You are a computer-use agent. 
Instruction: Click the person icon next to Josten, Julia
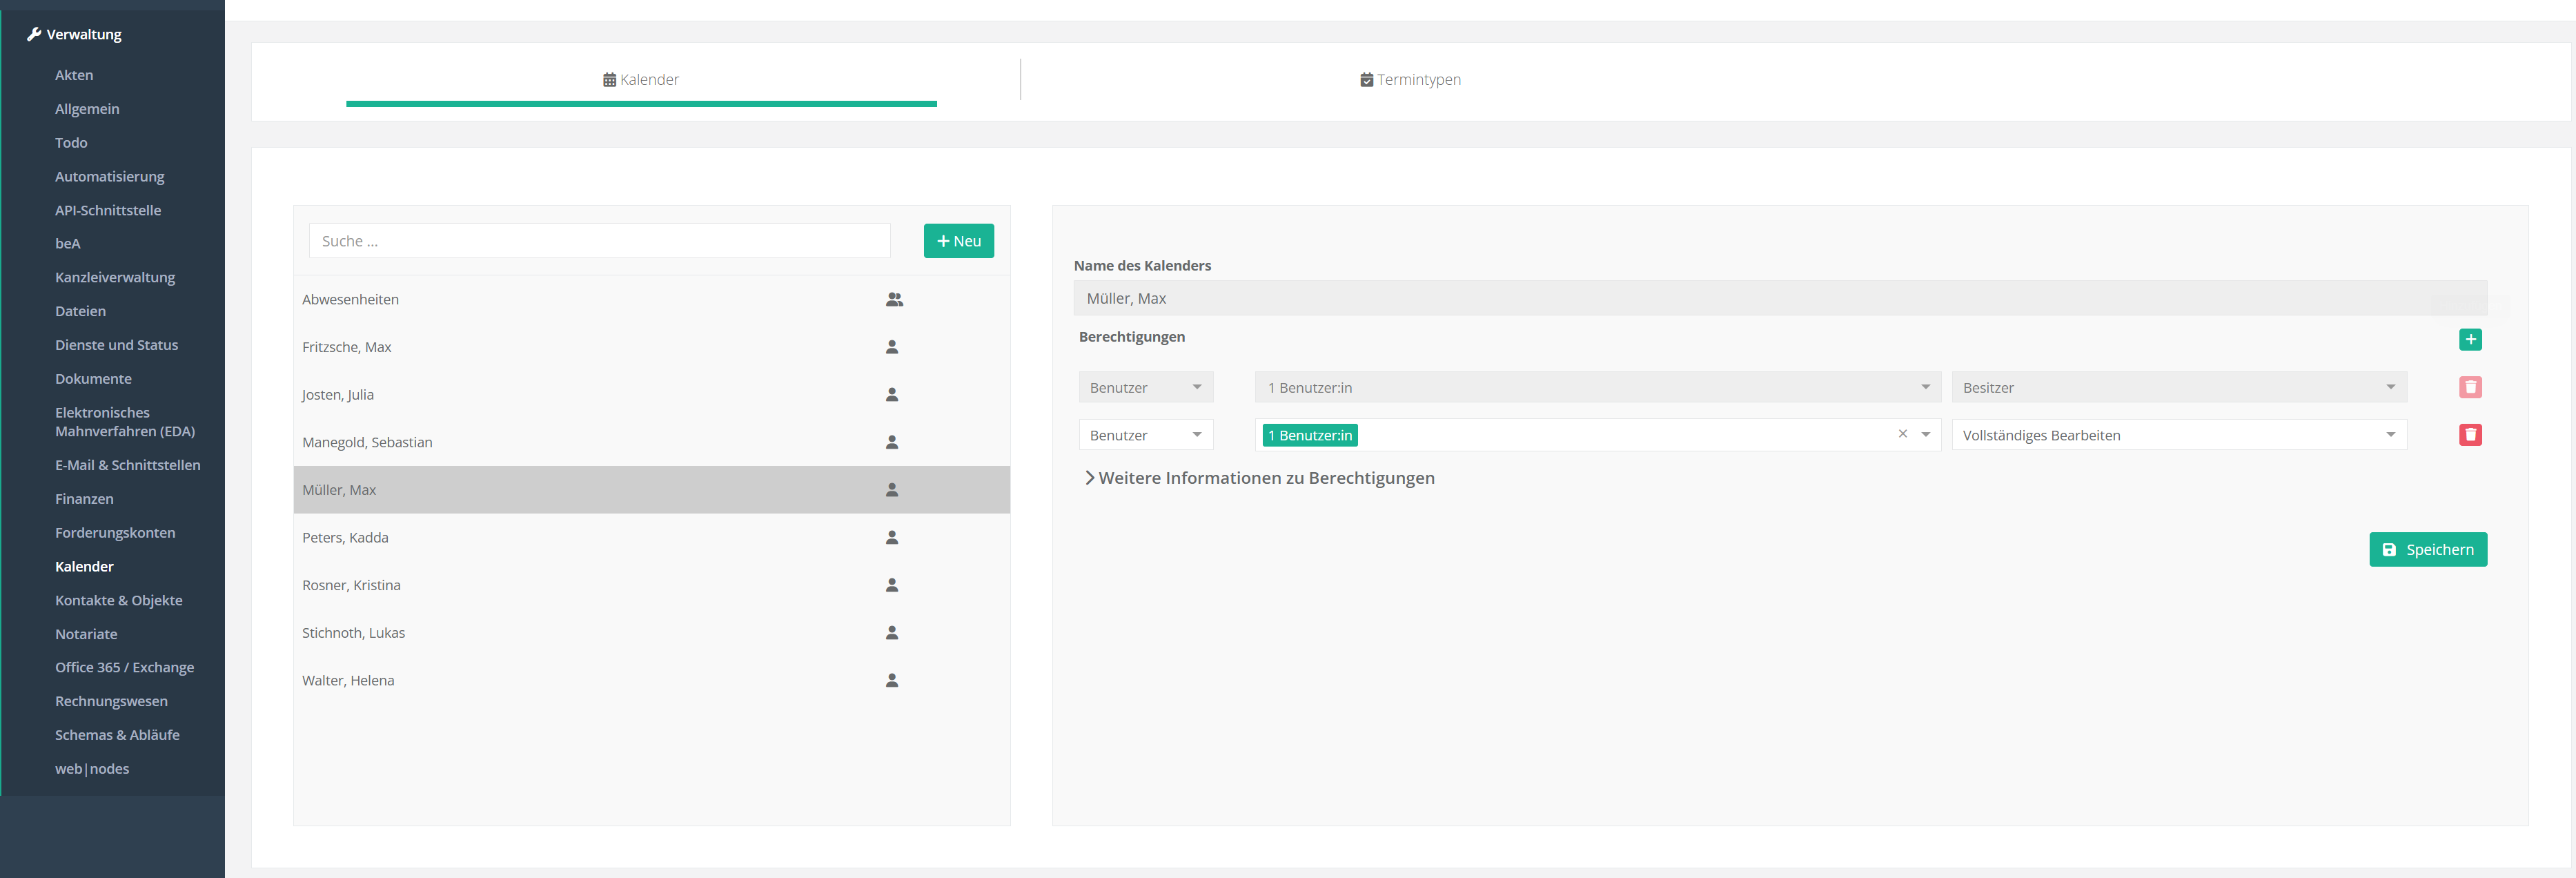coord(892,394)
